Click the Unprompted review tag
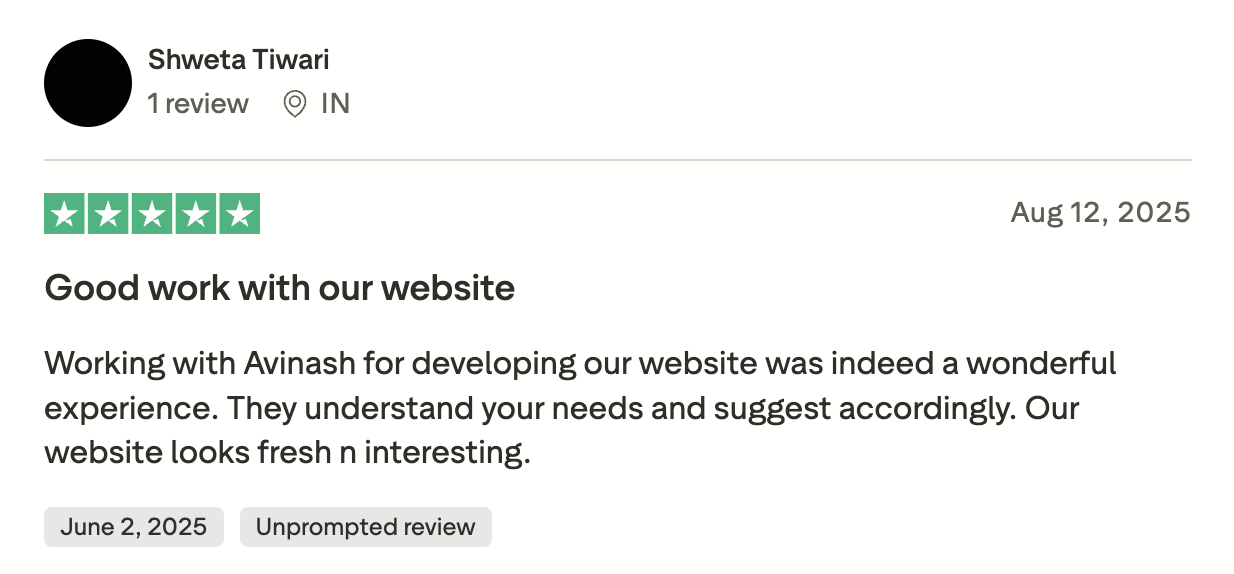The height and width of the screenshot is (574, 1234). click(x=365, y=527)
